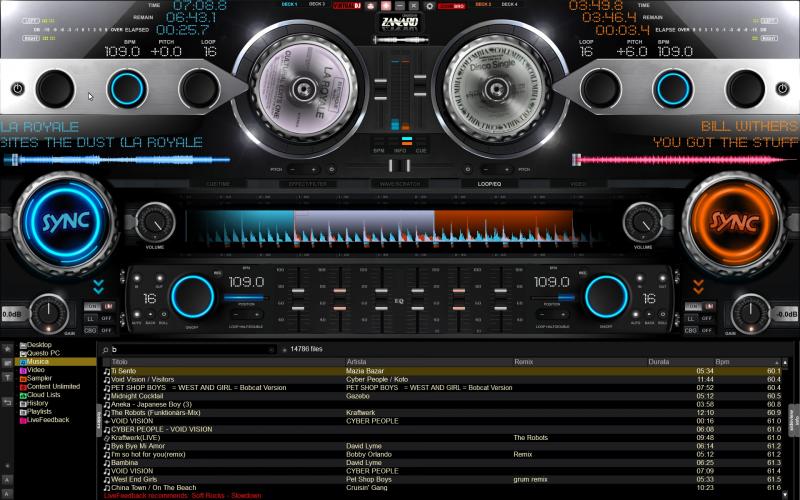Click the orange double-chevron arrow below right SYNC
This screenshot has width=800, height=500.
click(698, 287)
